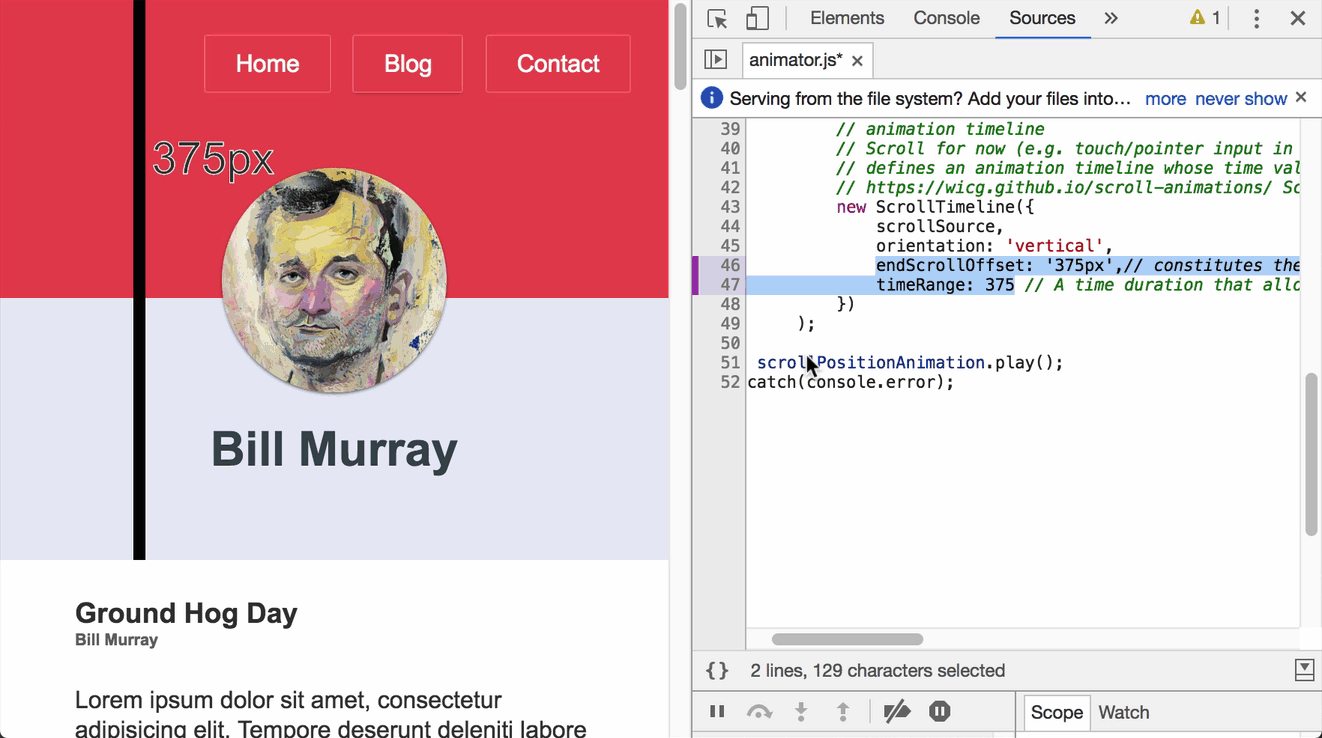1322x738 pixels.
Task: Switch to the Watch pane tab
Action: pyautogui.click(x=1124, y=713)
